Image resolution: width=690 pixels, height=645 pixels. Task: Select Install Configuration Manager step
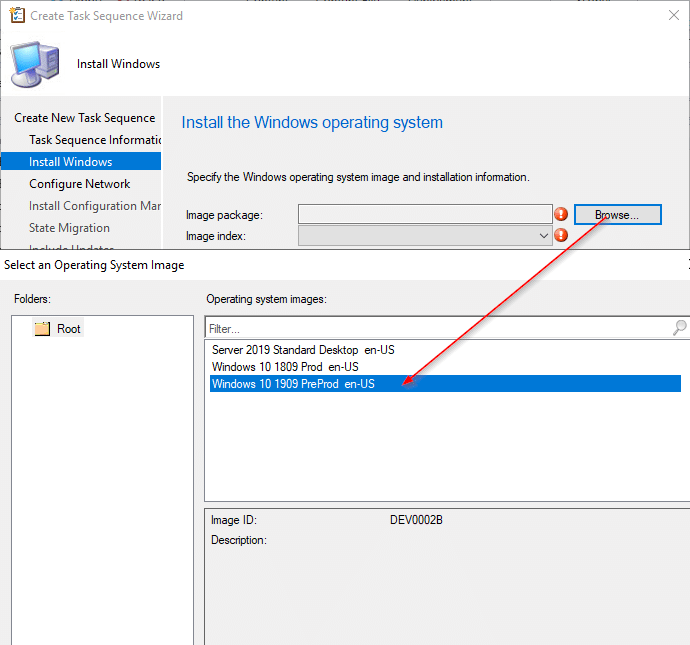pyautogui.click(x=95, y=206)
